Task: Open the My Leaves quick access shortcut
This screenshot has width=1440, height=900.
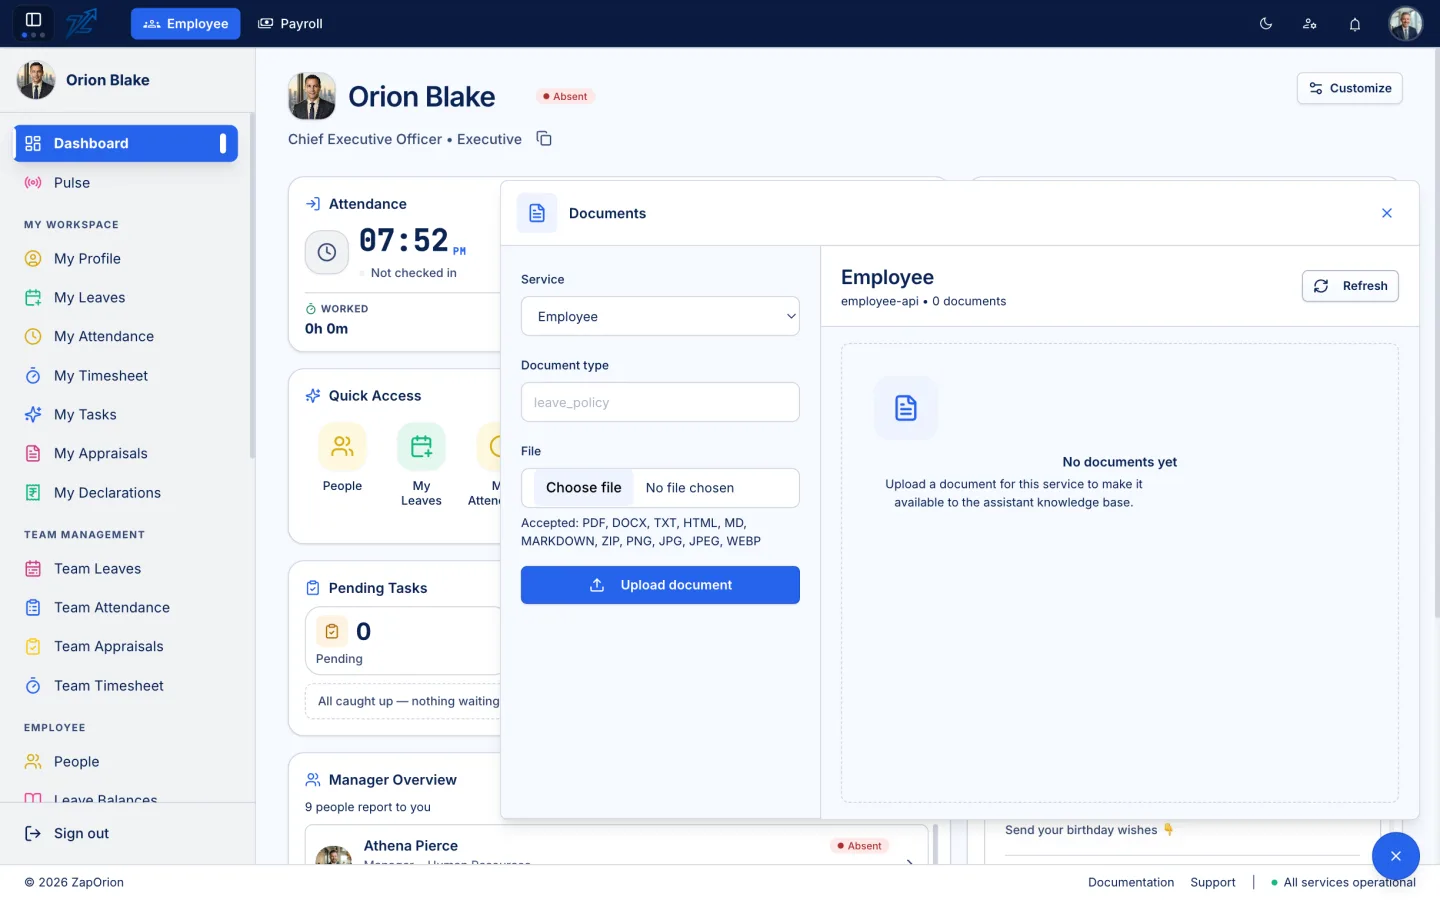Action: click(421, 465)
